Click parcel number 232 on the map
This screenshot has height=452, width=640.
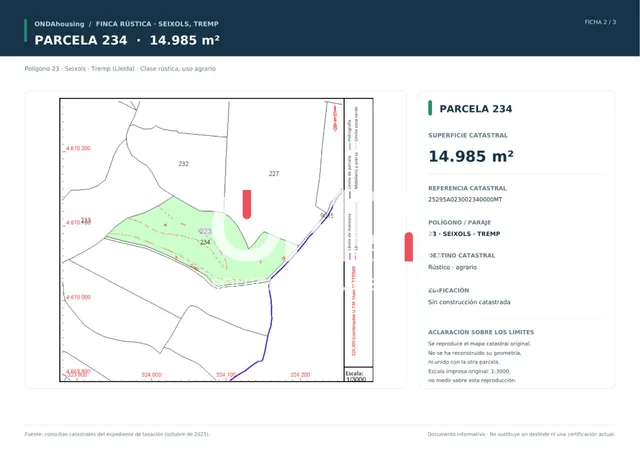pos(183,164)
